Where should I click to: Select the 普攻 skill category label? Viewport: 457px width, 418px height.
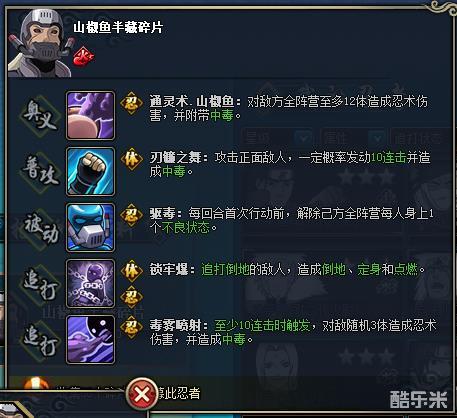pyautogui.click(x=41, y=173)
